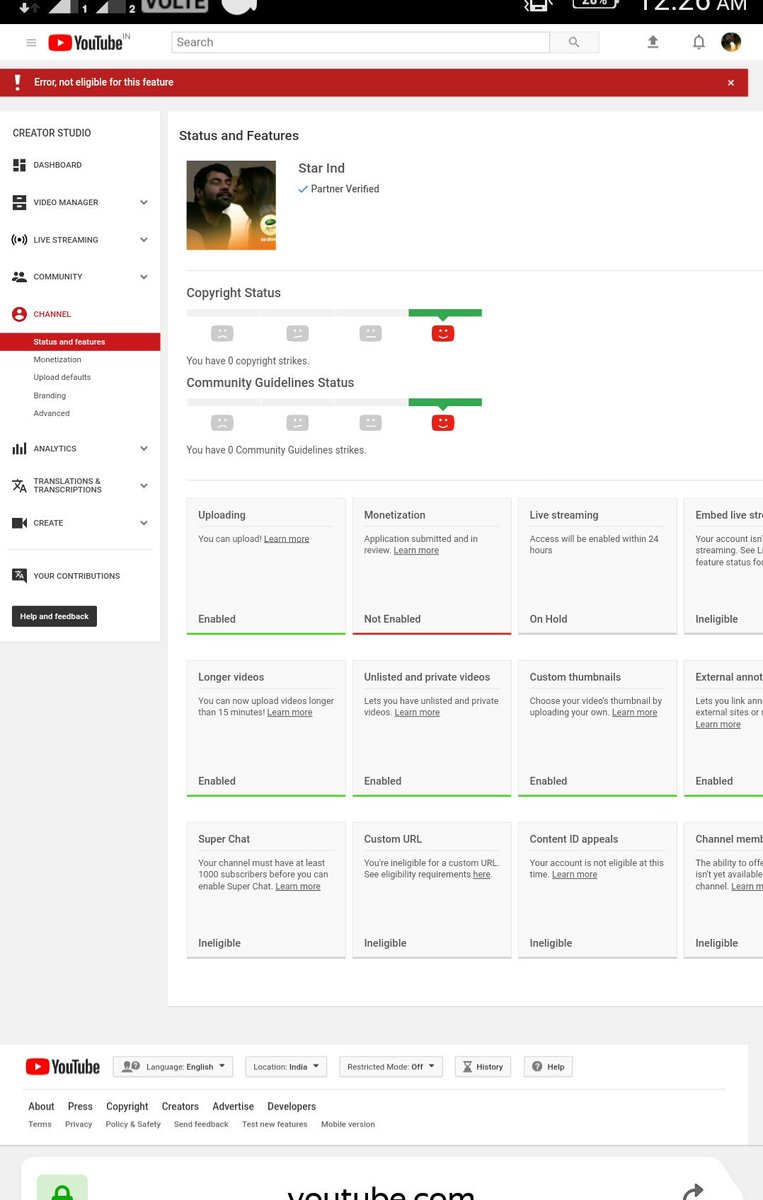The width and height of the screenshot is (763, 1200).
Task: Click inside the Search input field
Action: pyautogui.click(x=361, y=42)
